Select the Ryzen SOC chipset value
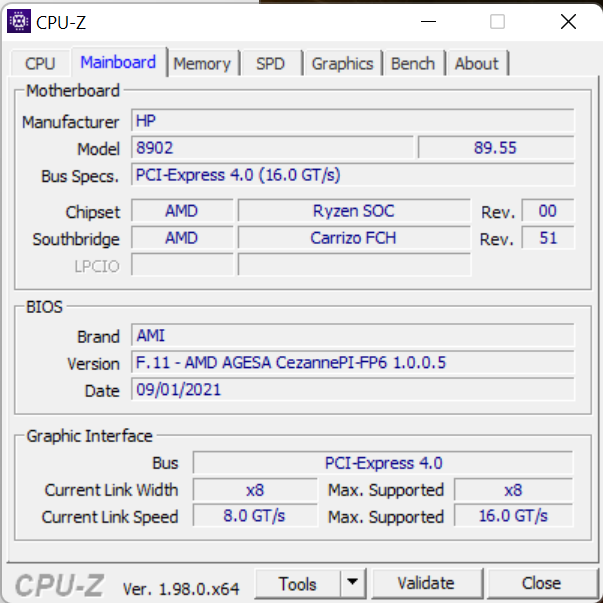603x603 pixels. pyautogui.click(x=354, y=211)
